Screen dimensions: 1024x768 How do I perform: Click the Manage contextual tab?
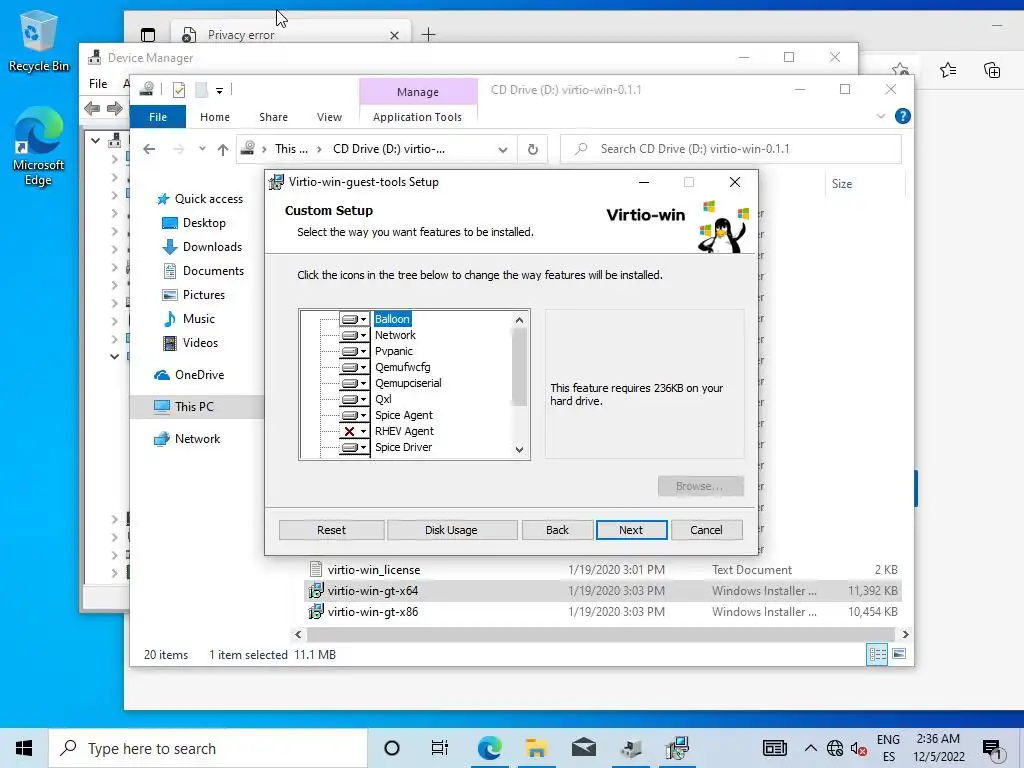(418, 92)
